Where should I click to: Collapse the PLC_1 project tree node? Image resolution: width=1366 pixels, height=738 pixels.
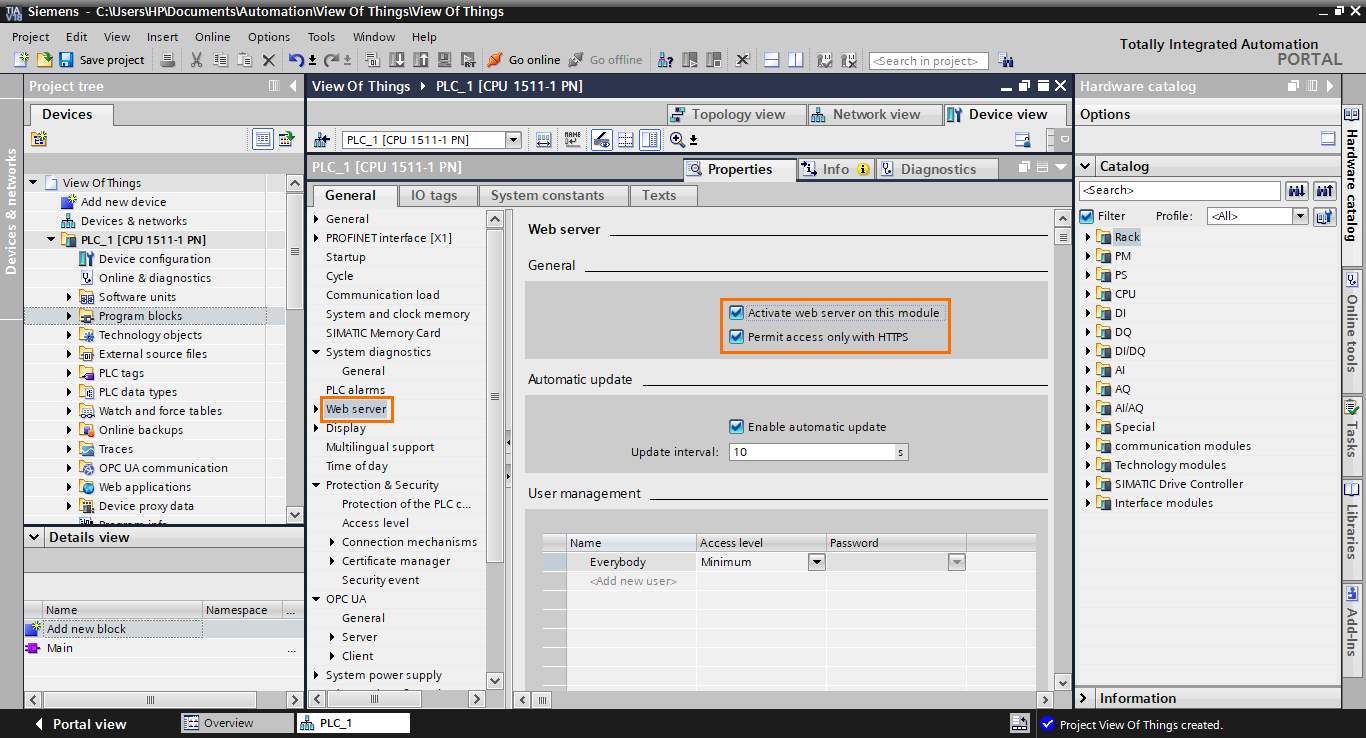pyautogui.click(x=51, y=240)
